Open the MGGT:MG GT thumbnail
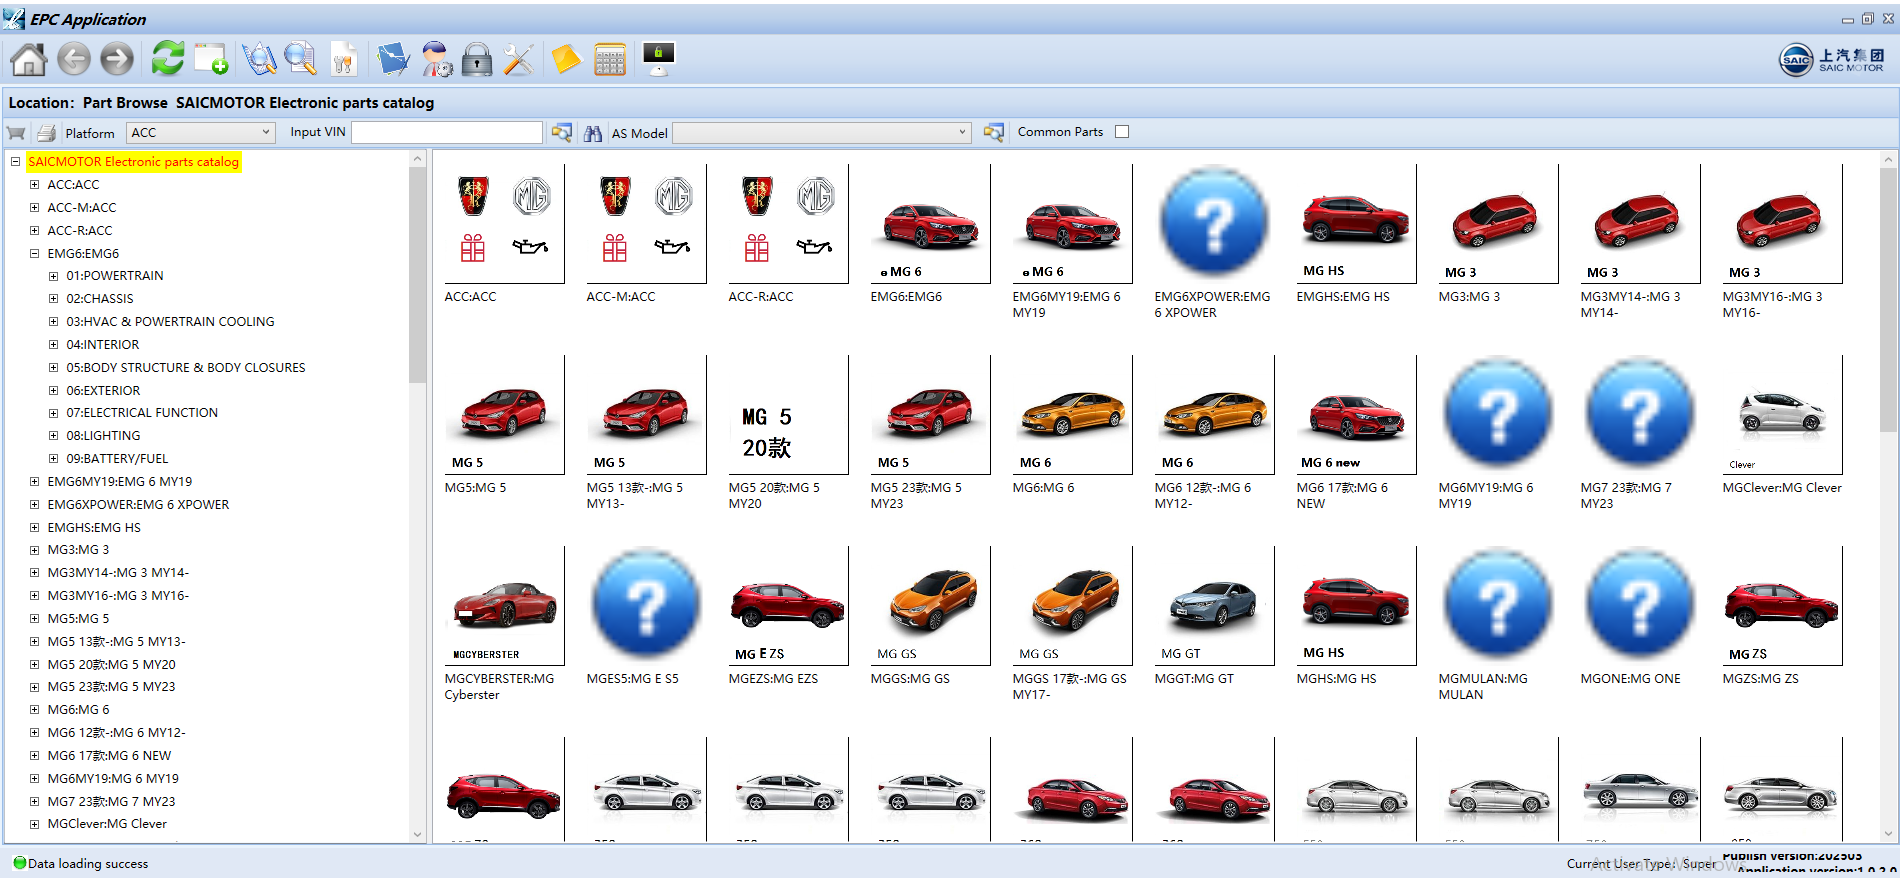The image size is (1900, 878). [1214, 605]
